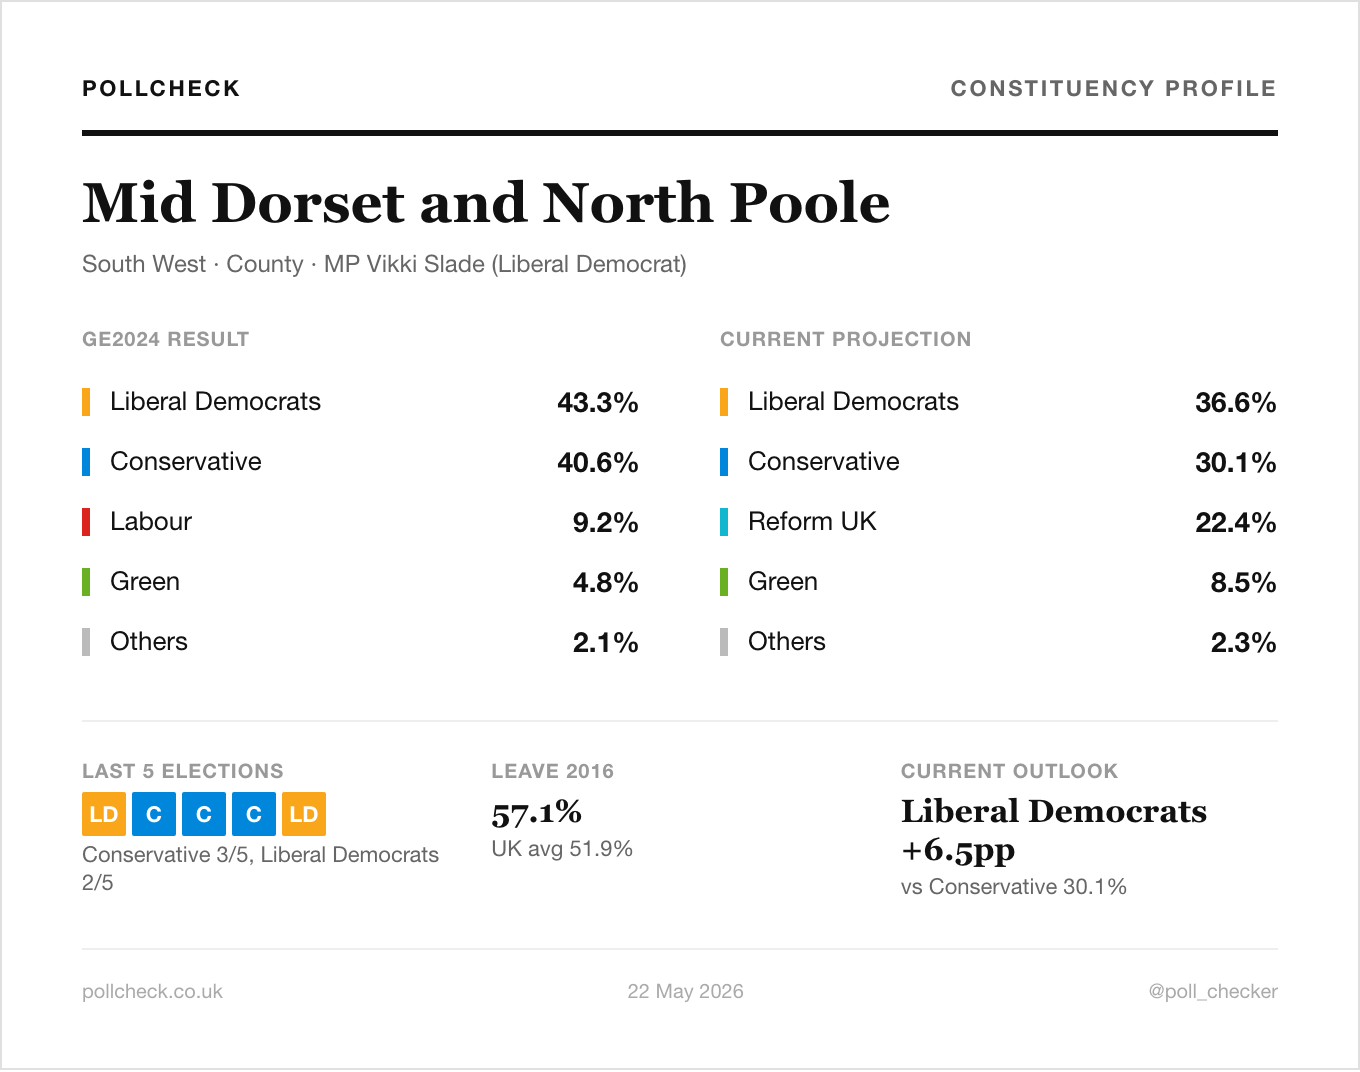This screenshot has height=1072, width=1360.
Task: Click the orange Liberal Democrats GE2024 swatch
Action: click(86, 402)
